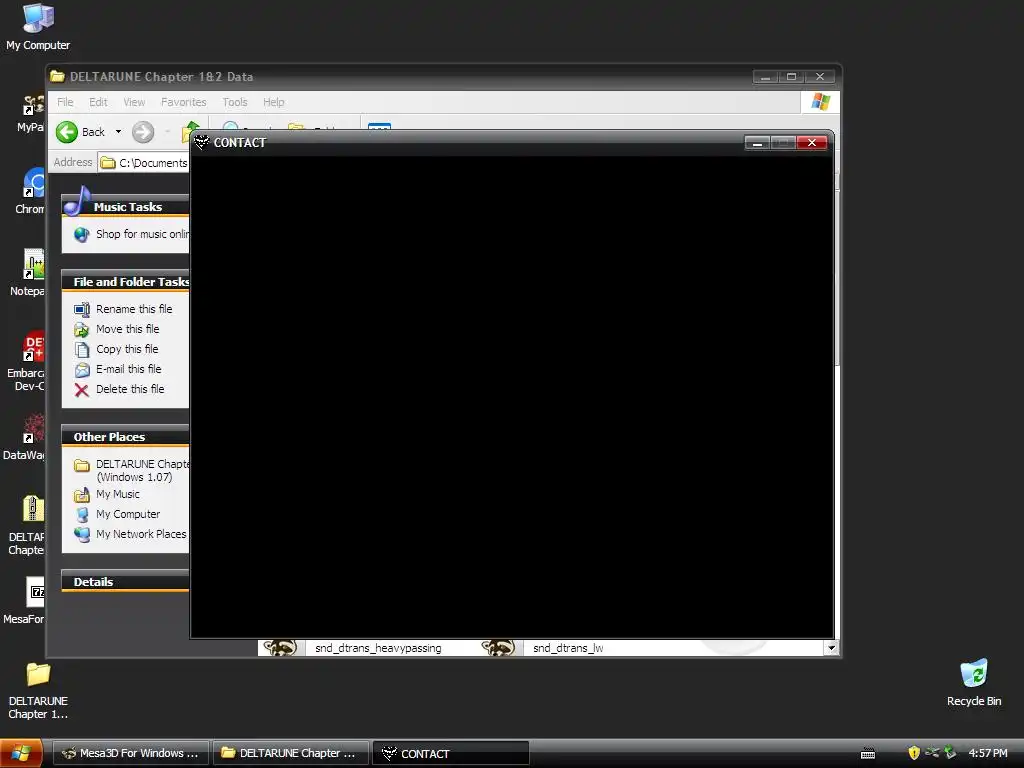
Task: Open the Help menu in Explorer
Action: (274, 102)
